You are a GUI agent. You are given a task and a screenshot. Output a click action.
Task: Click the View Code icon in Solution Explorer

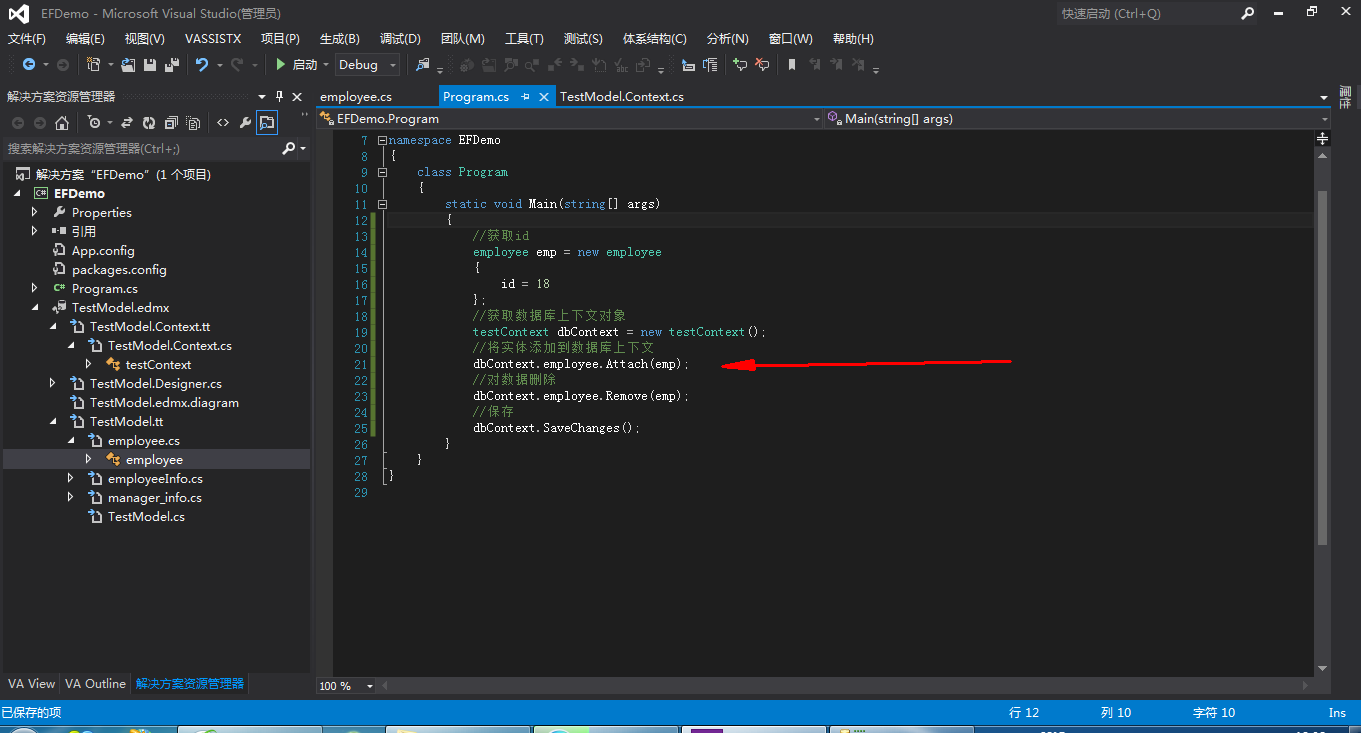223,123
